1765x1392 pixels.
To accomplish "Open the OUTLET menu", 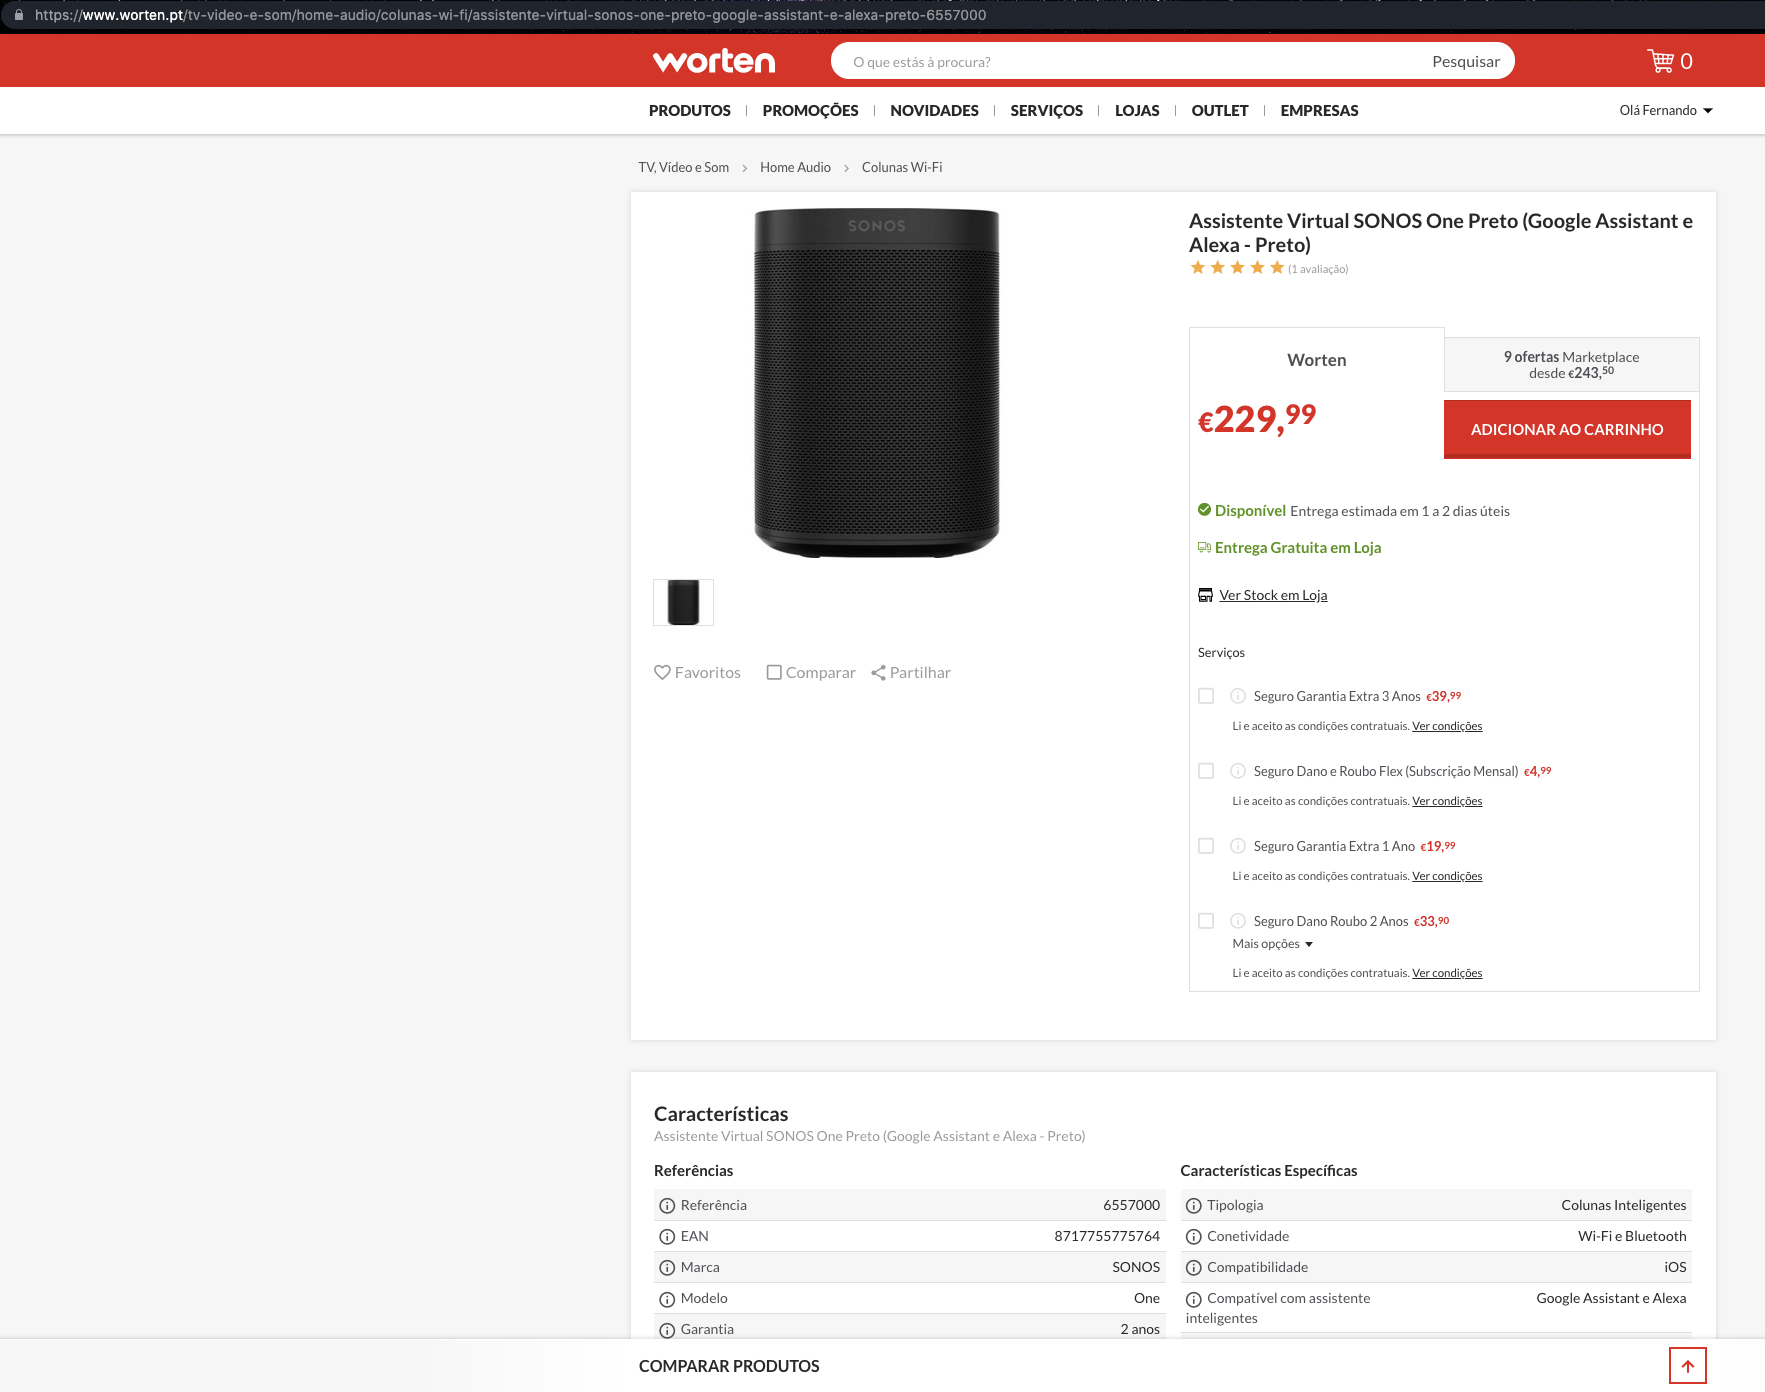I will coord(1220,110).
